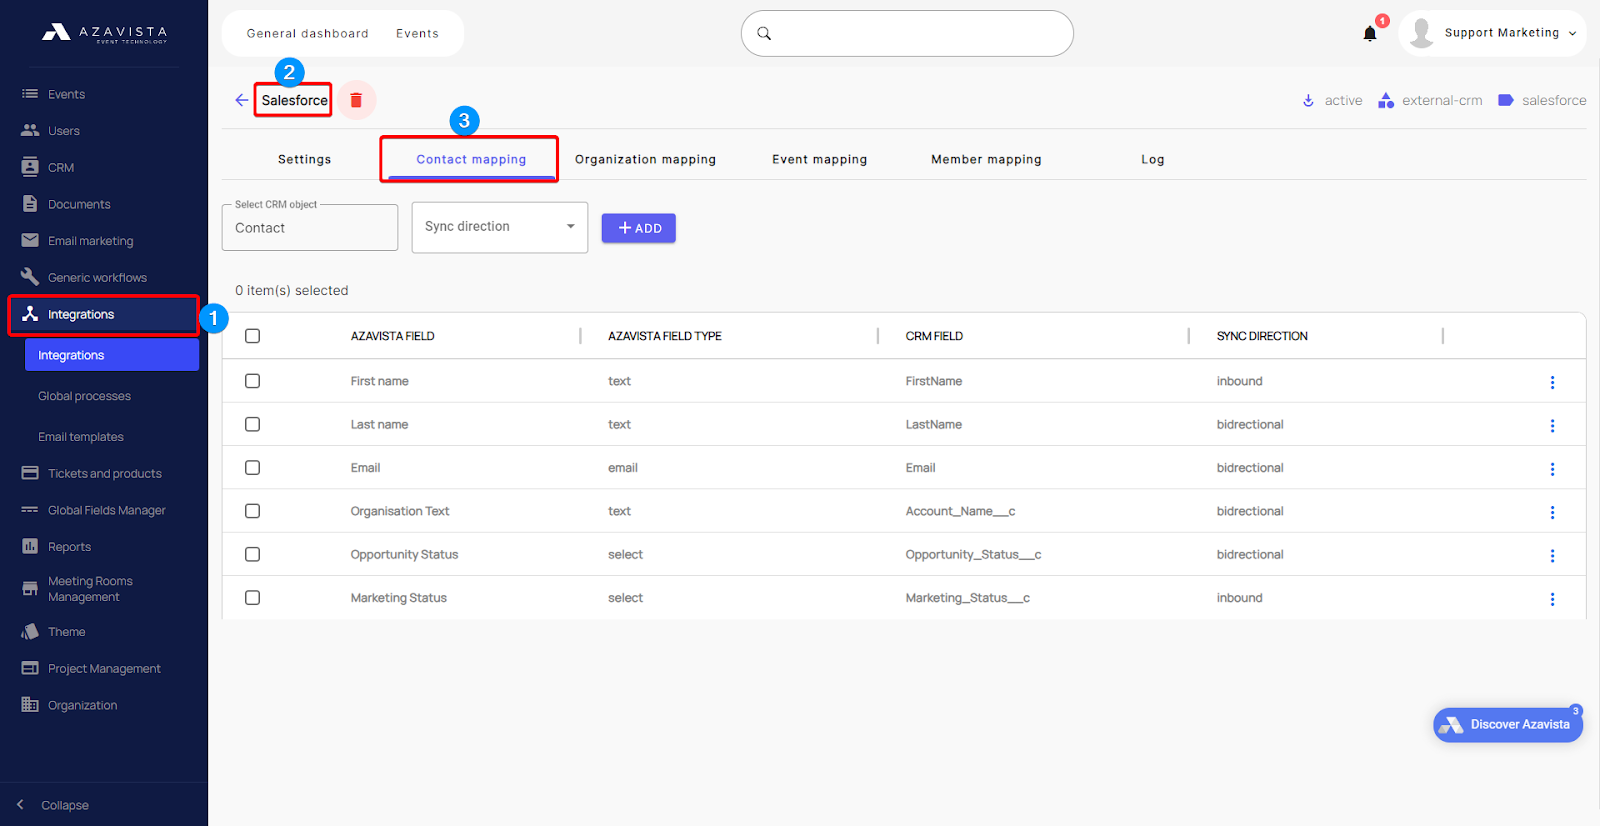
Task: Click the Select CRM object Contact field
Action: click(x=310, y=228)
